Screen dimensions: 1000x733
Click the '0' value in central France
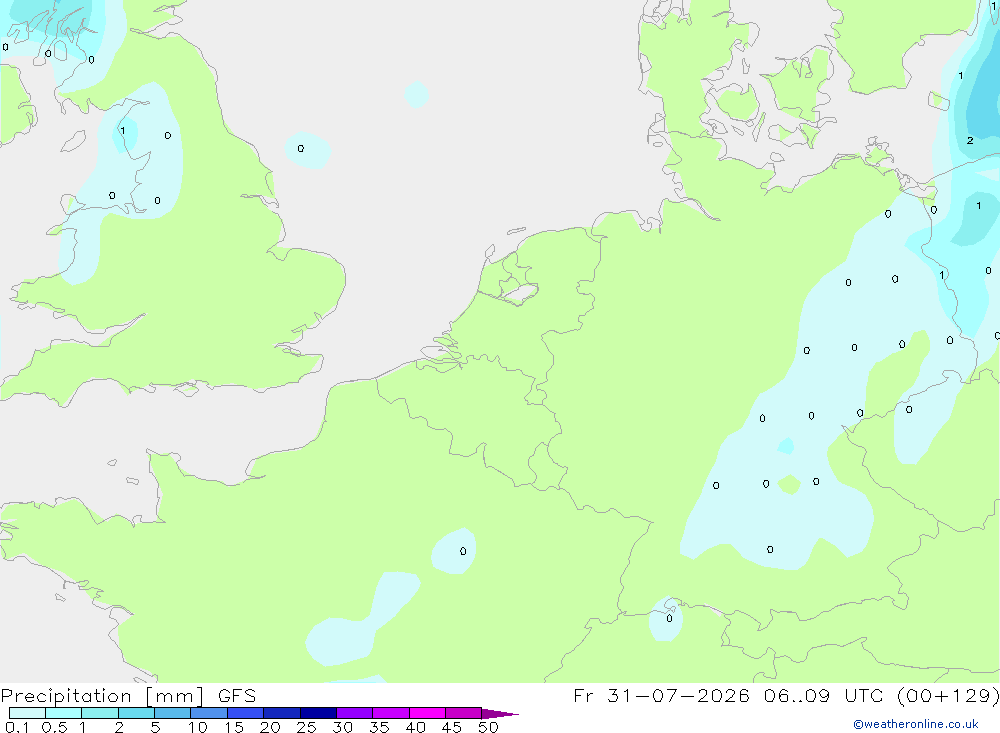click(463, 551)
